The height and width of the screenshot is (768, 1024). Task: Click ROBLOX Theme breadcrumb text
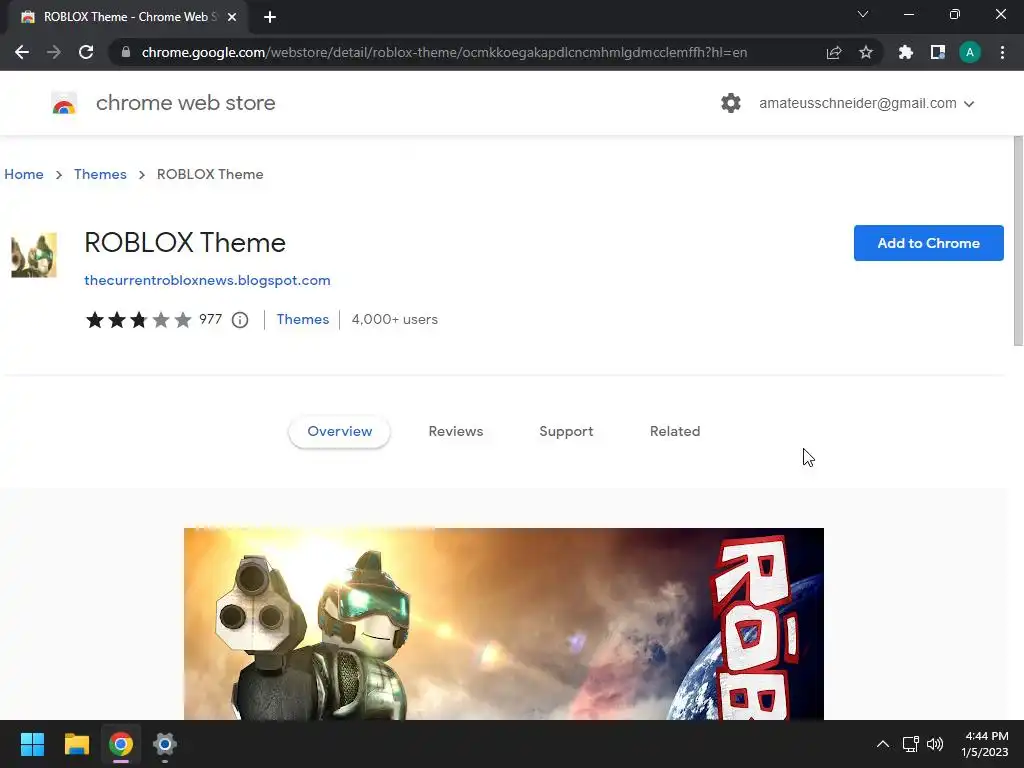tap(210, 174)
